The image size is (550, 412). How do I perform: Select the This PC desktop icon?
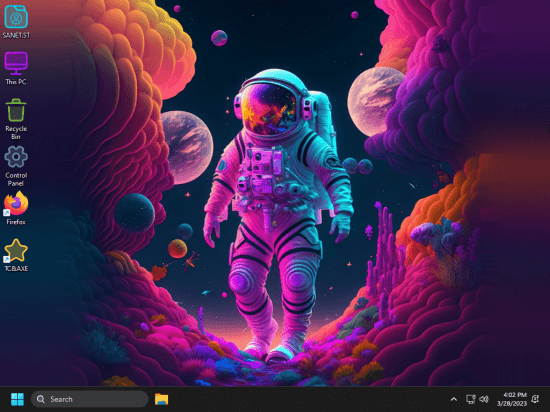pos(16,68)
